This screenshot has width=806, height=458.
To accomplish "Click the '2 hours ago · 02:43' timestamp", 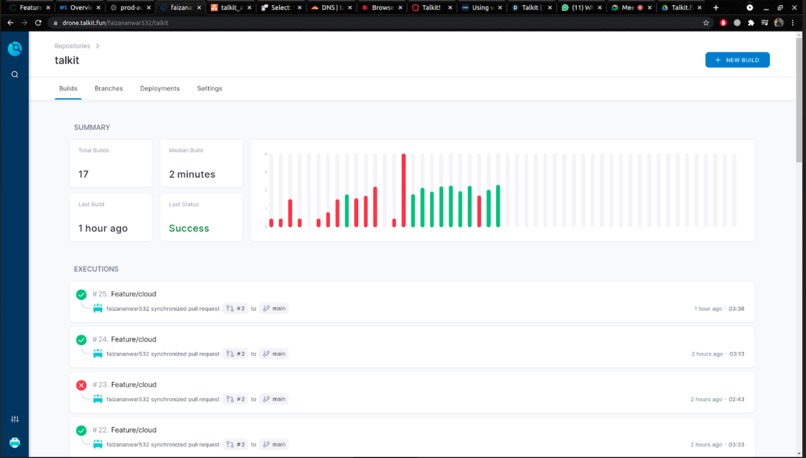I will 717,399.
